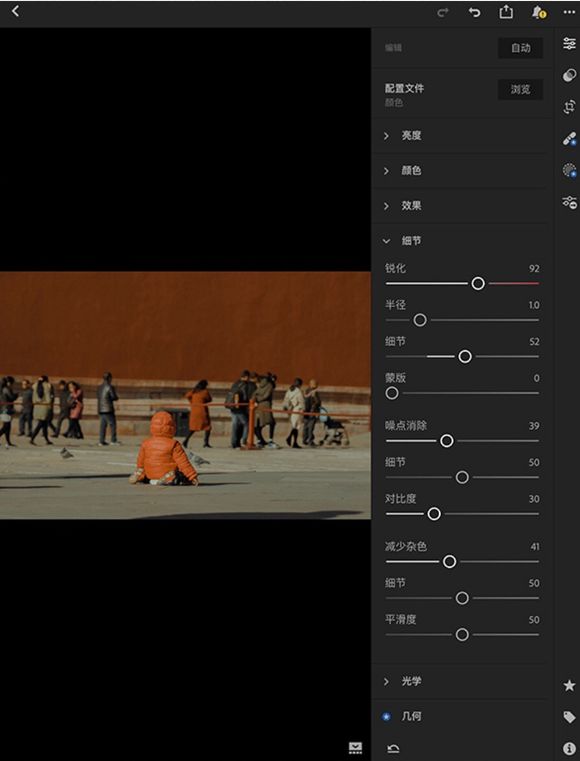Go back using the top-left arrow
580x761 pixels.
[x=16, y=11]
